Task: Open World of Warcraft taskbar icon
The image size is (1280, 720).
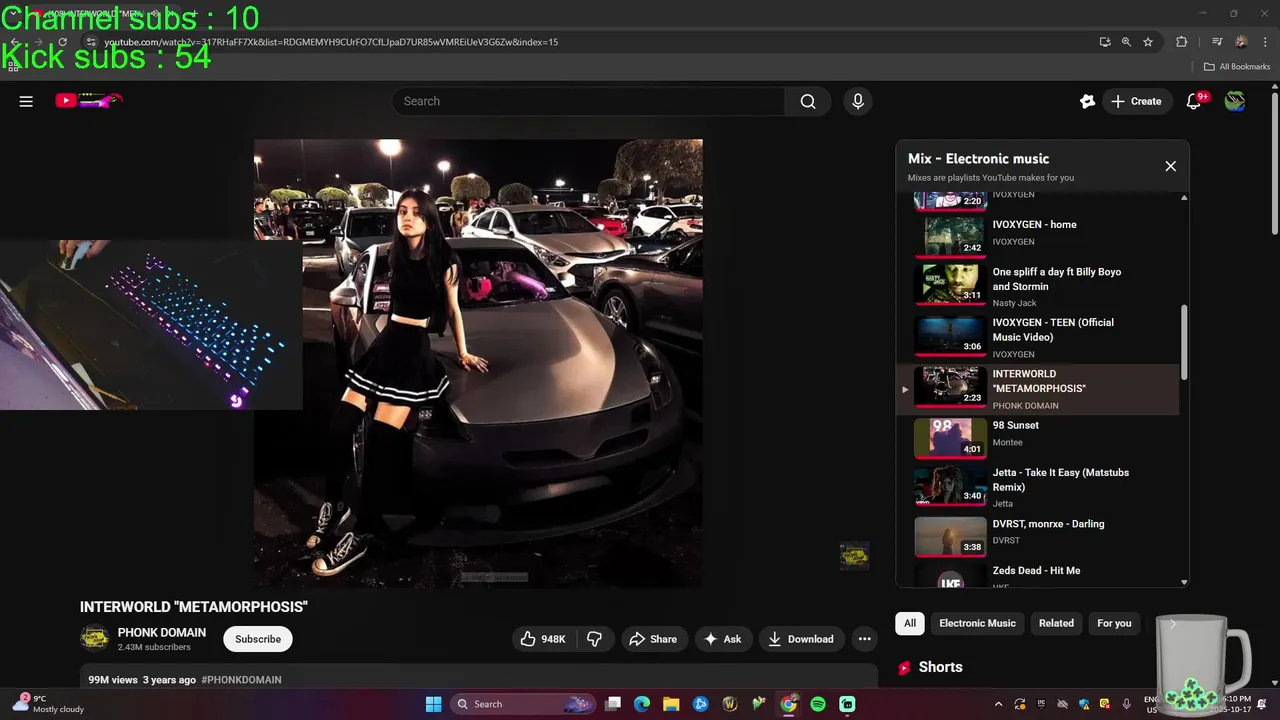Action: point(730,704)
